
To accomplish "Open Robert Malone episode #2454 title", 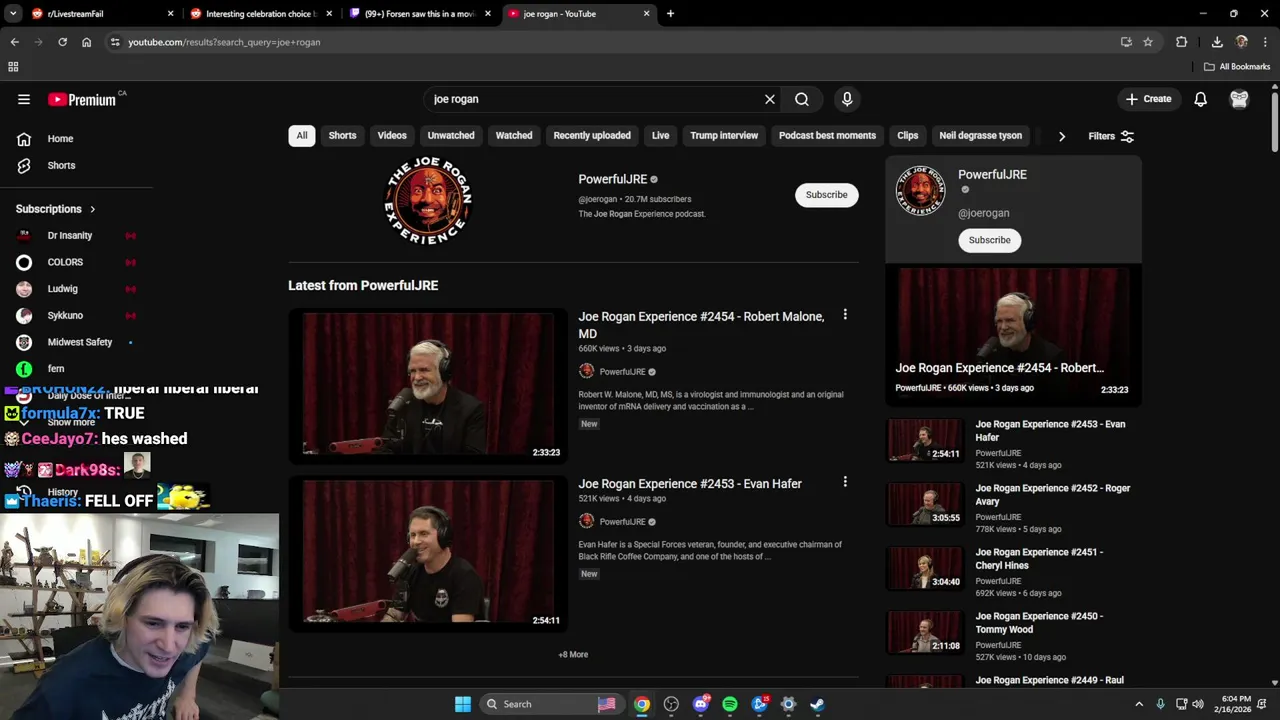I will coord(701,325).
